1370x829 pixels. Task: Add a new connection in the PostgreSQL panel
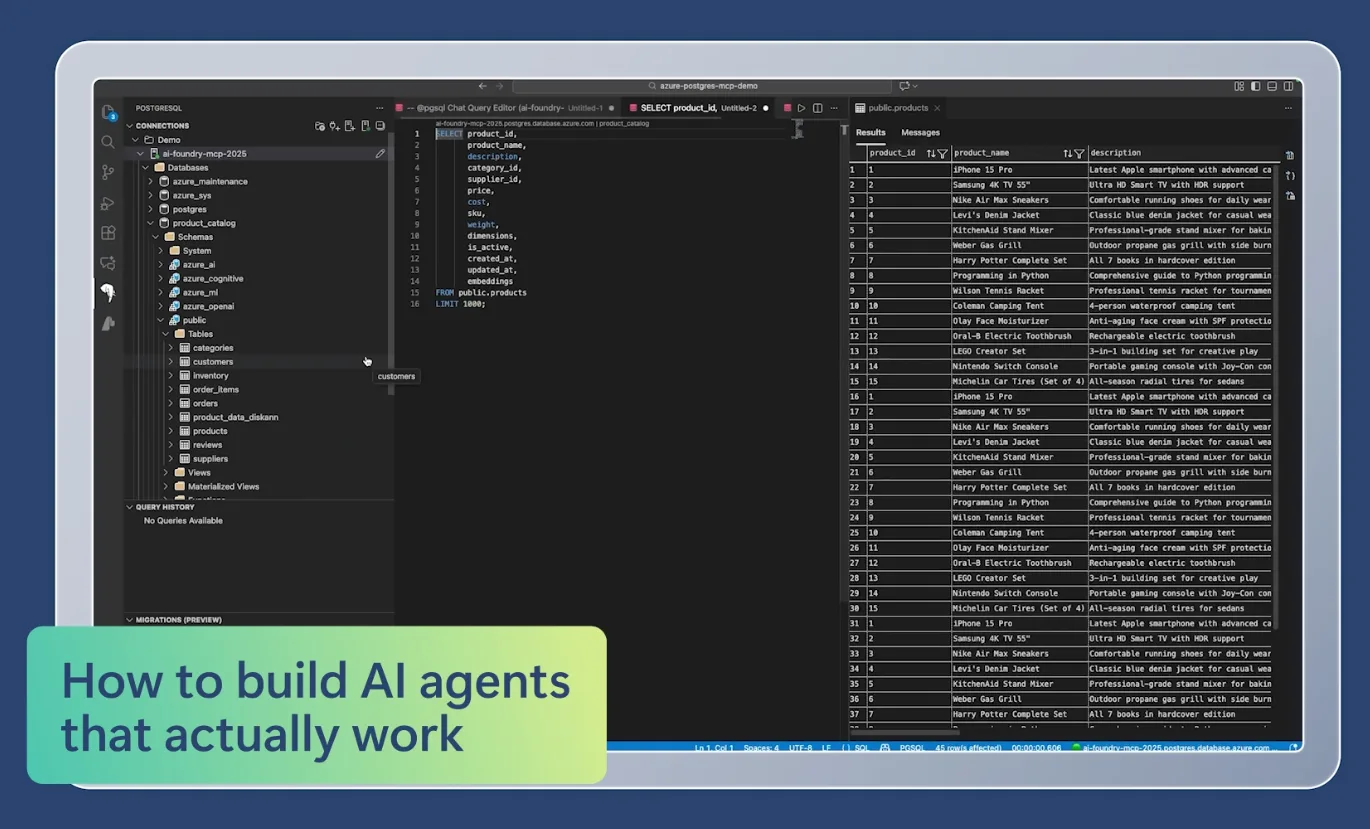click(x=333, y=126)
